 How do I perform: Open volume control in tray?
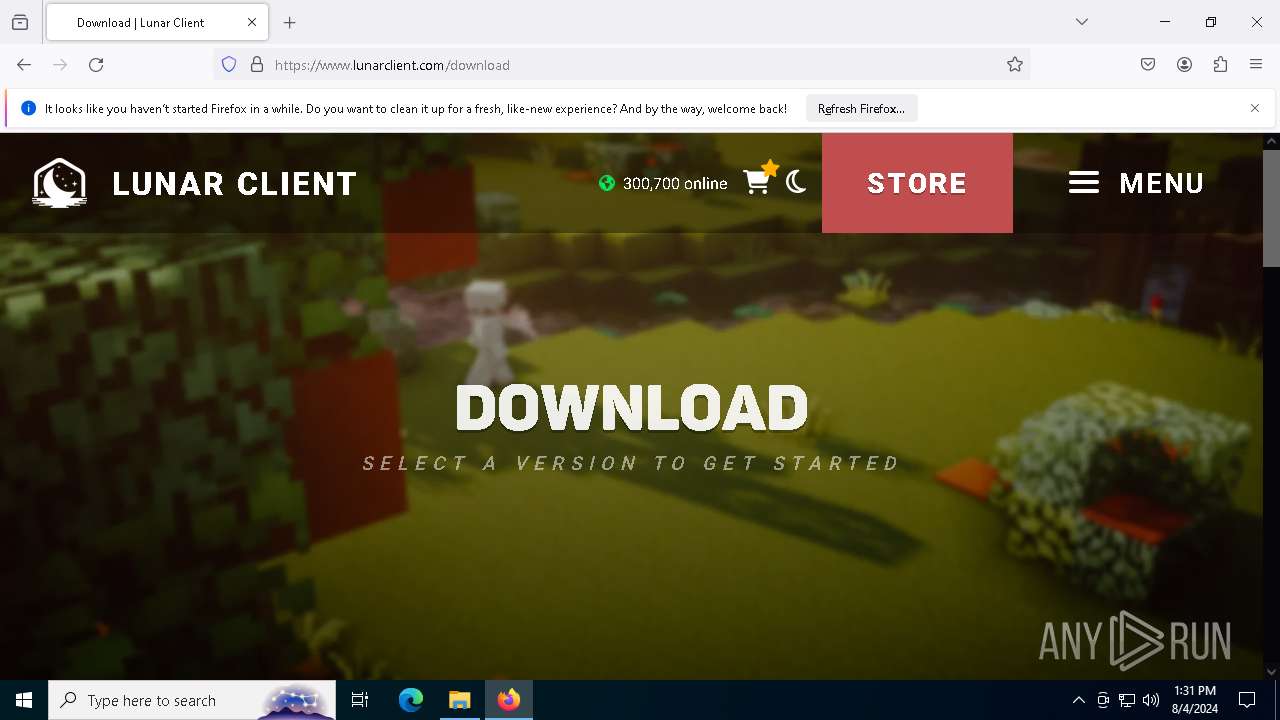click(1151, 700)
